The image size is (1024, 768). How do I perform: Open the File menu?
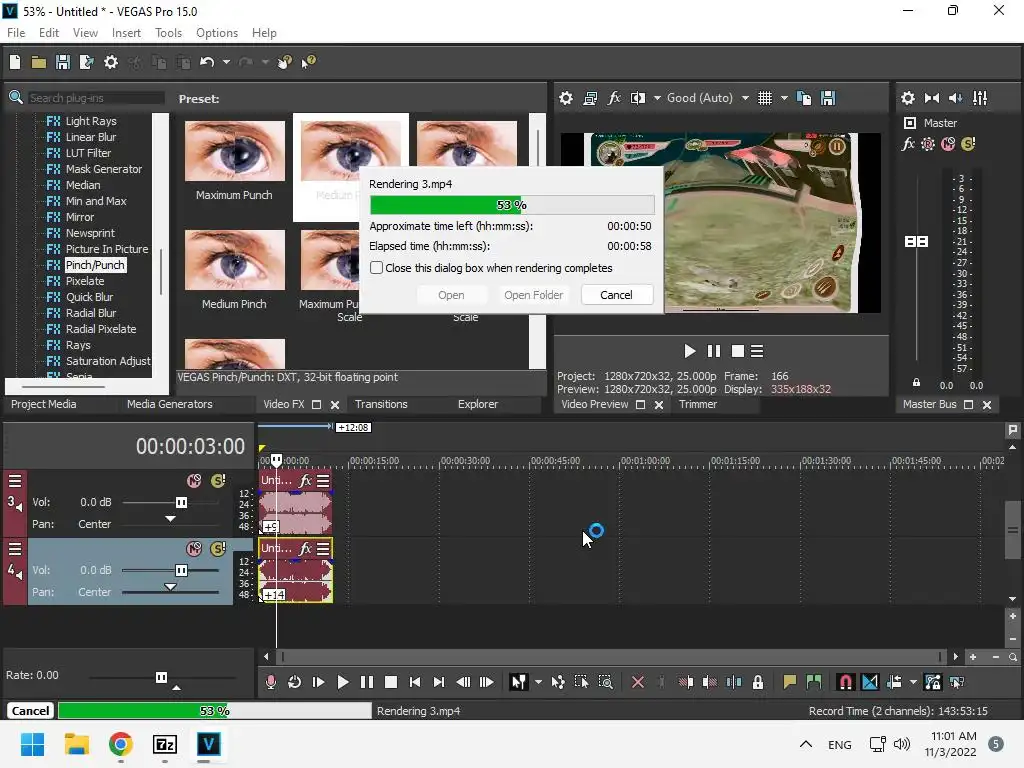[16, 33]
